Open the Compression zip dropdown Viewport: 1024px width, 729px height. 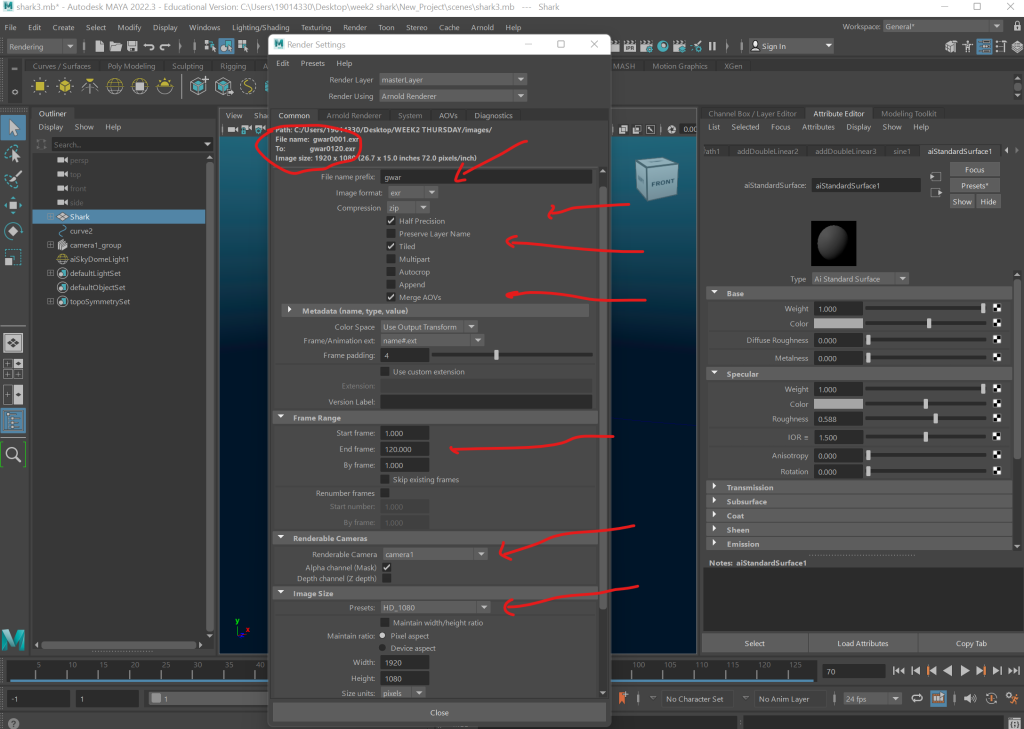click(x=408, y=208)
